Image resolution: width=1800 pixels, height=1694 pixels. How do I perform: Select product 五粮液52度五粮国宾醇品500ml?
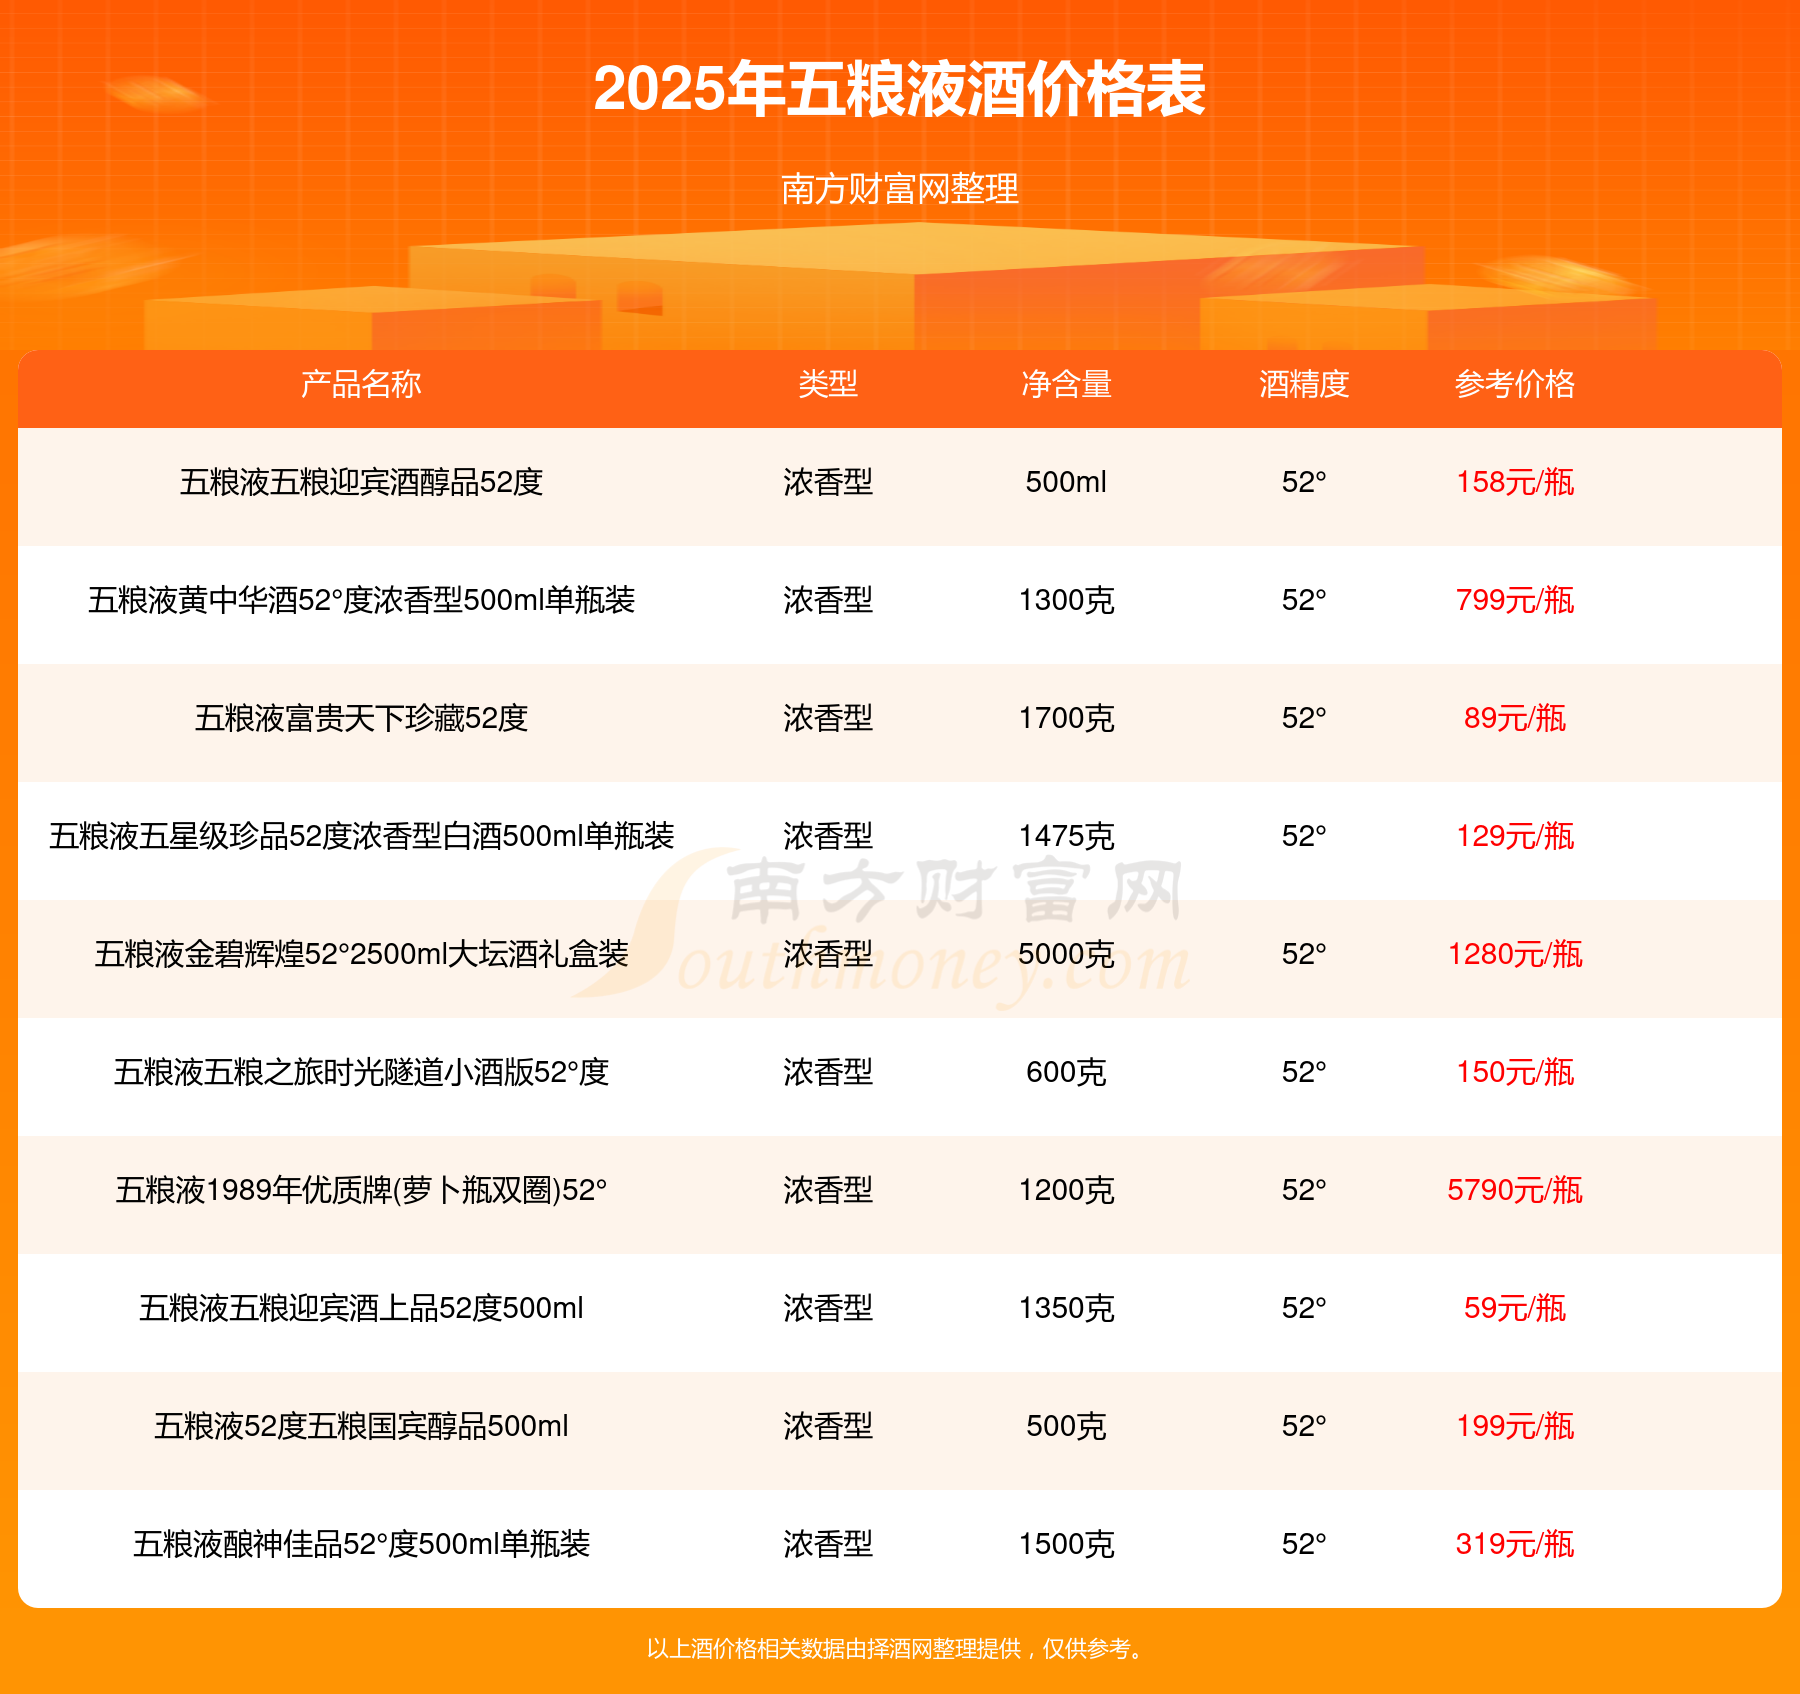coord(361,1426)
